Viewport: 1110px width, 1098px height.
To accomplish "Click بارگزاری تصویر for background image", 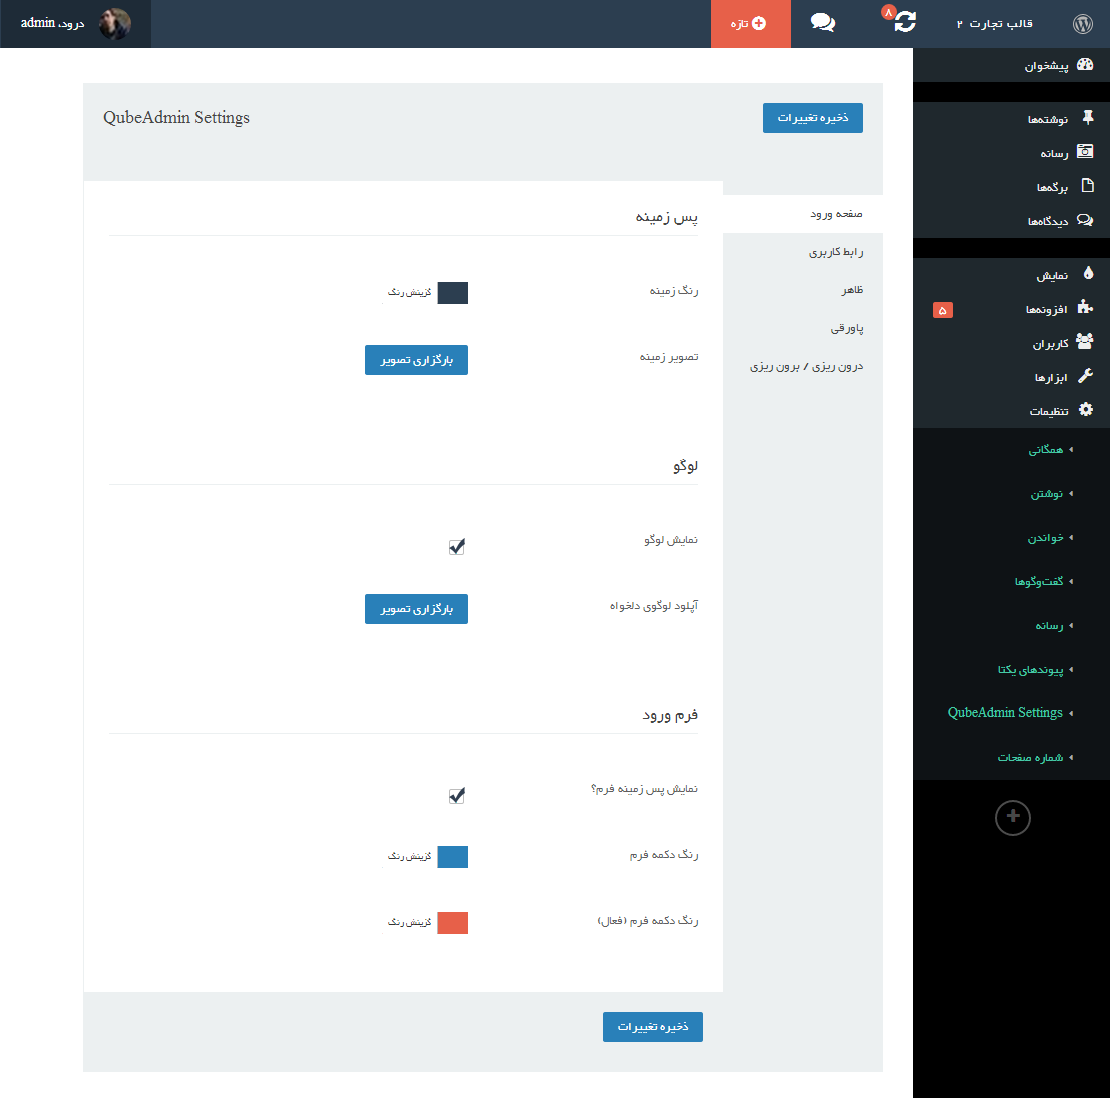I will 416,360.
